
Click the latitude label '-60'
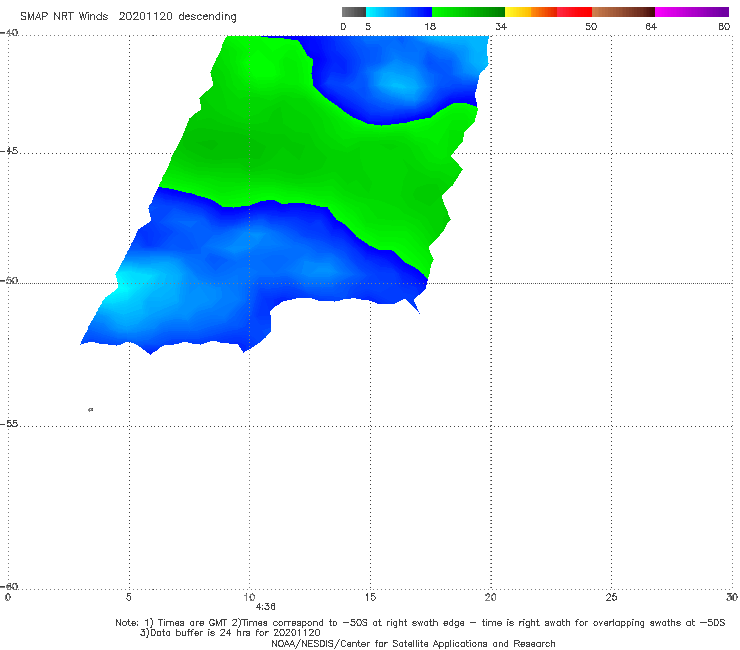[9, 586]
